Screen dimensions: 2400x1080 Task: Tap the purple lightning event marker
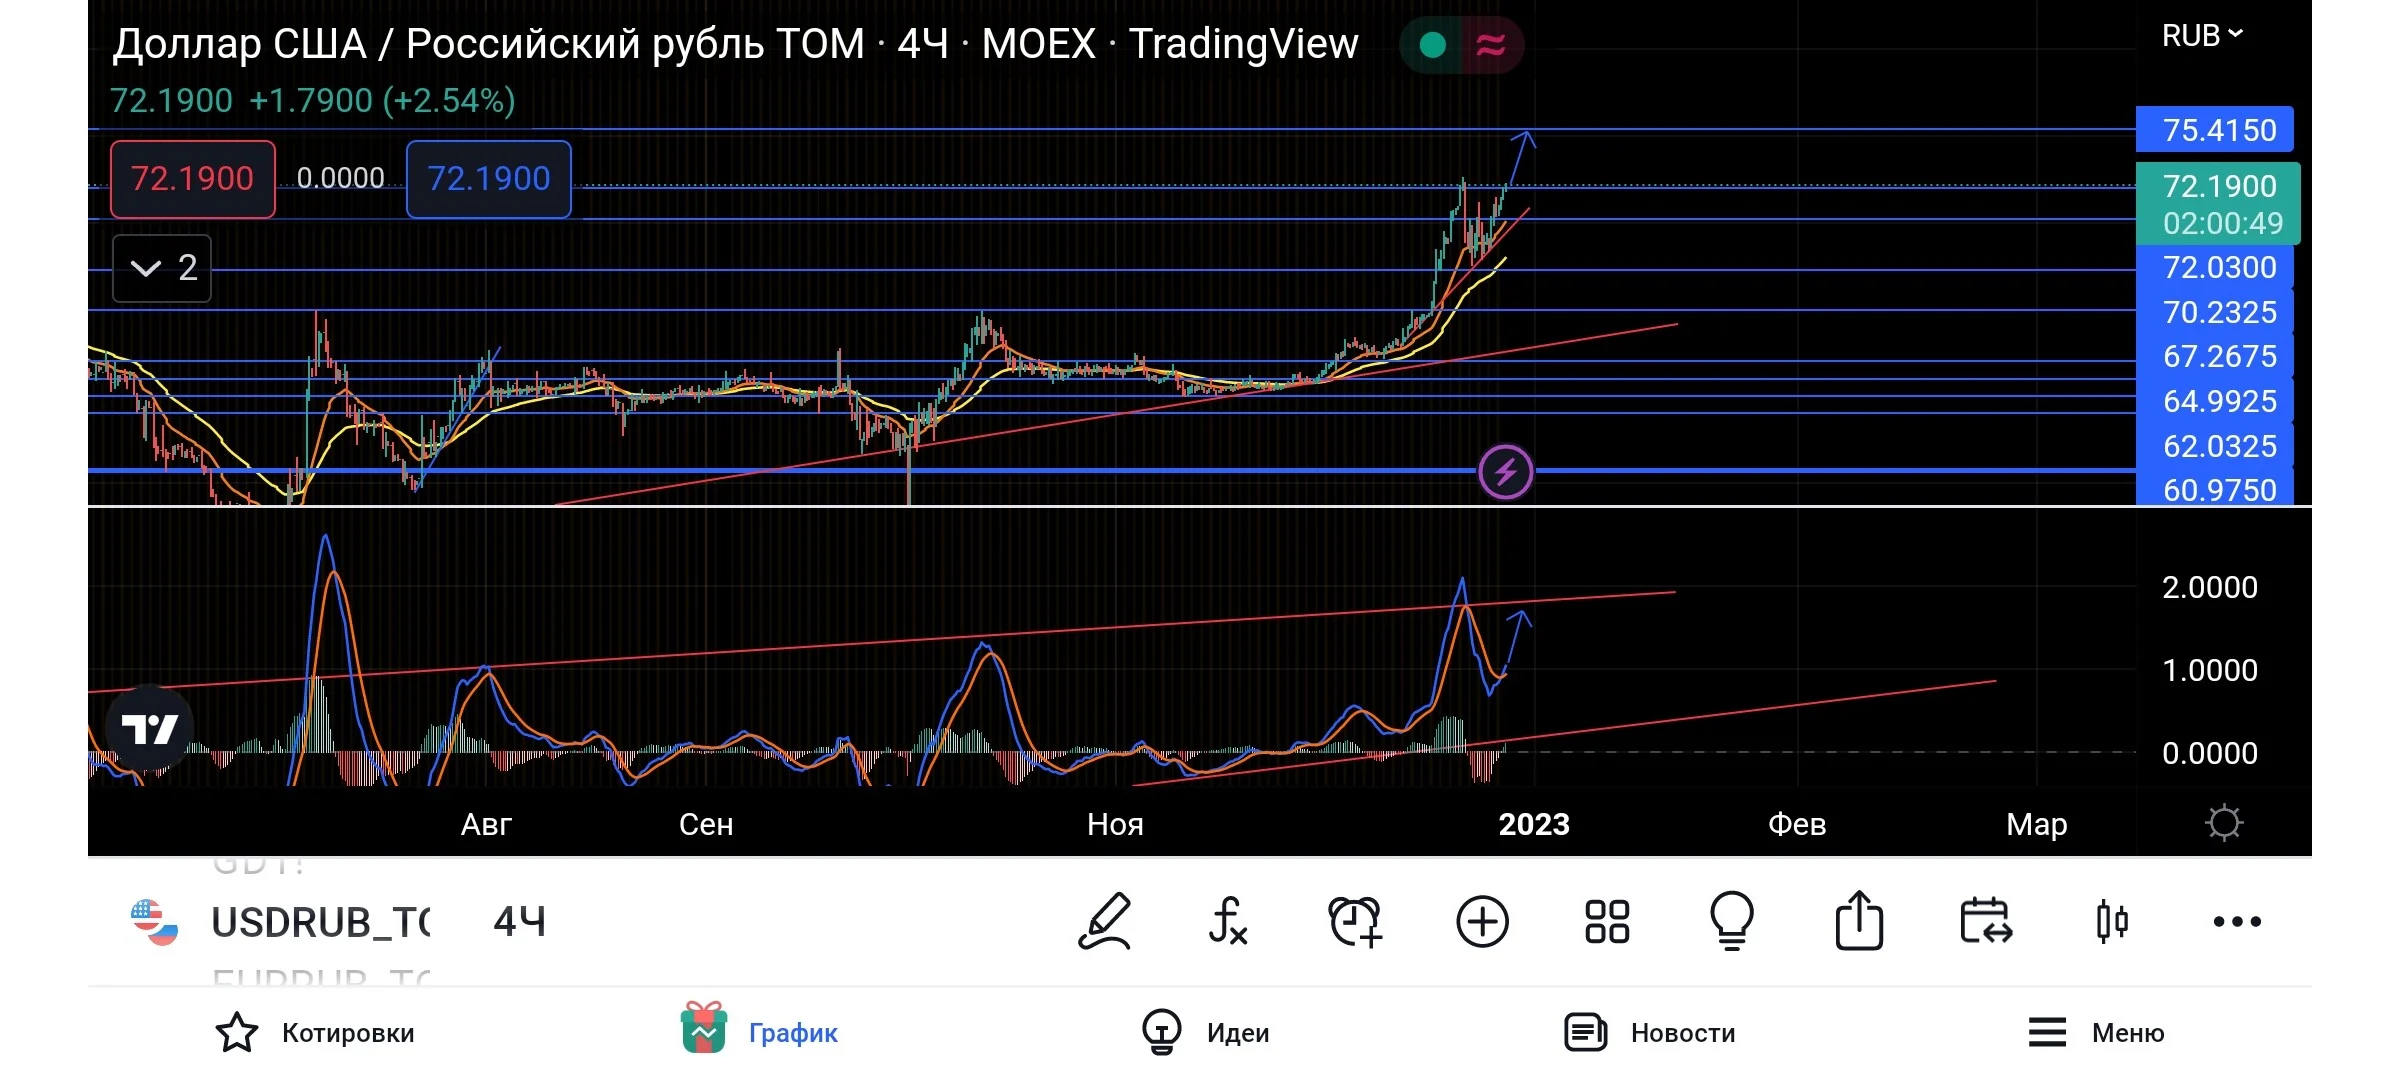1505,472
